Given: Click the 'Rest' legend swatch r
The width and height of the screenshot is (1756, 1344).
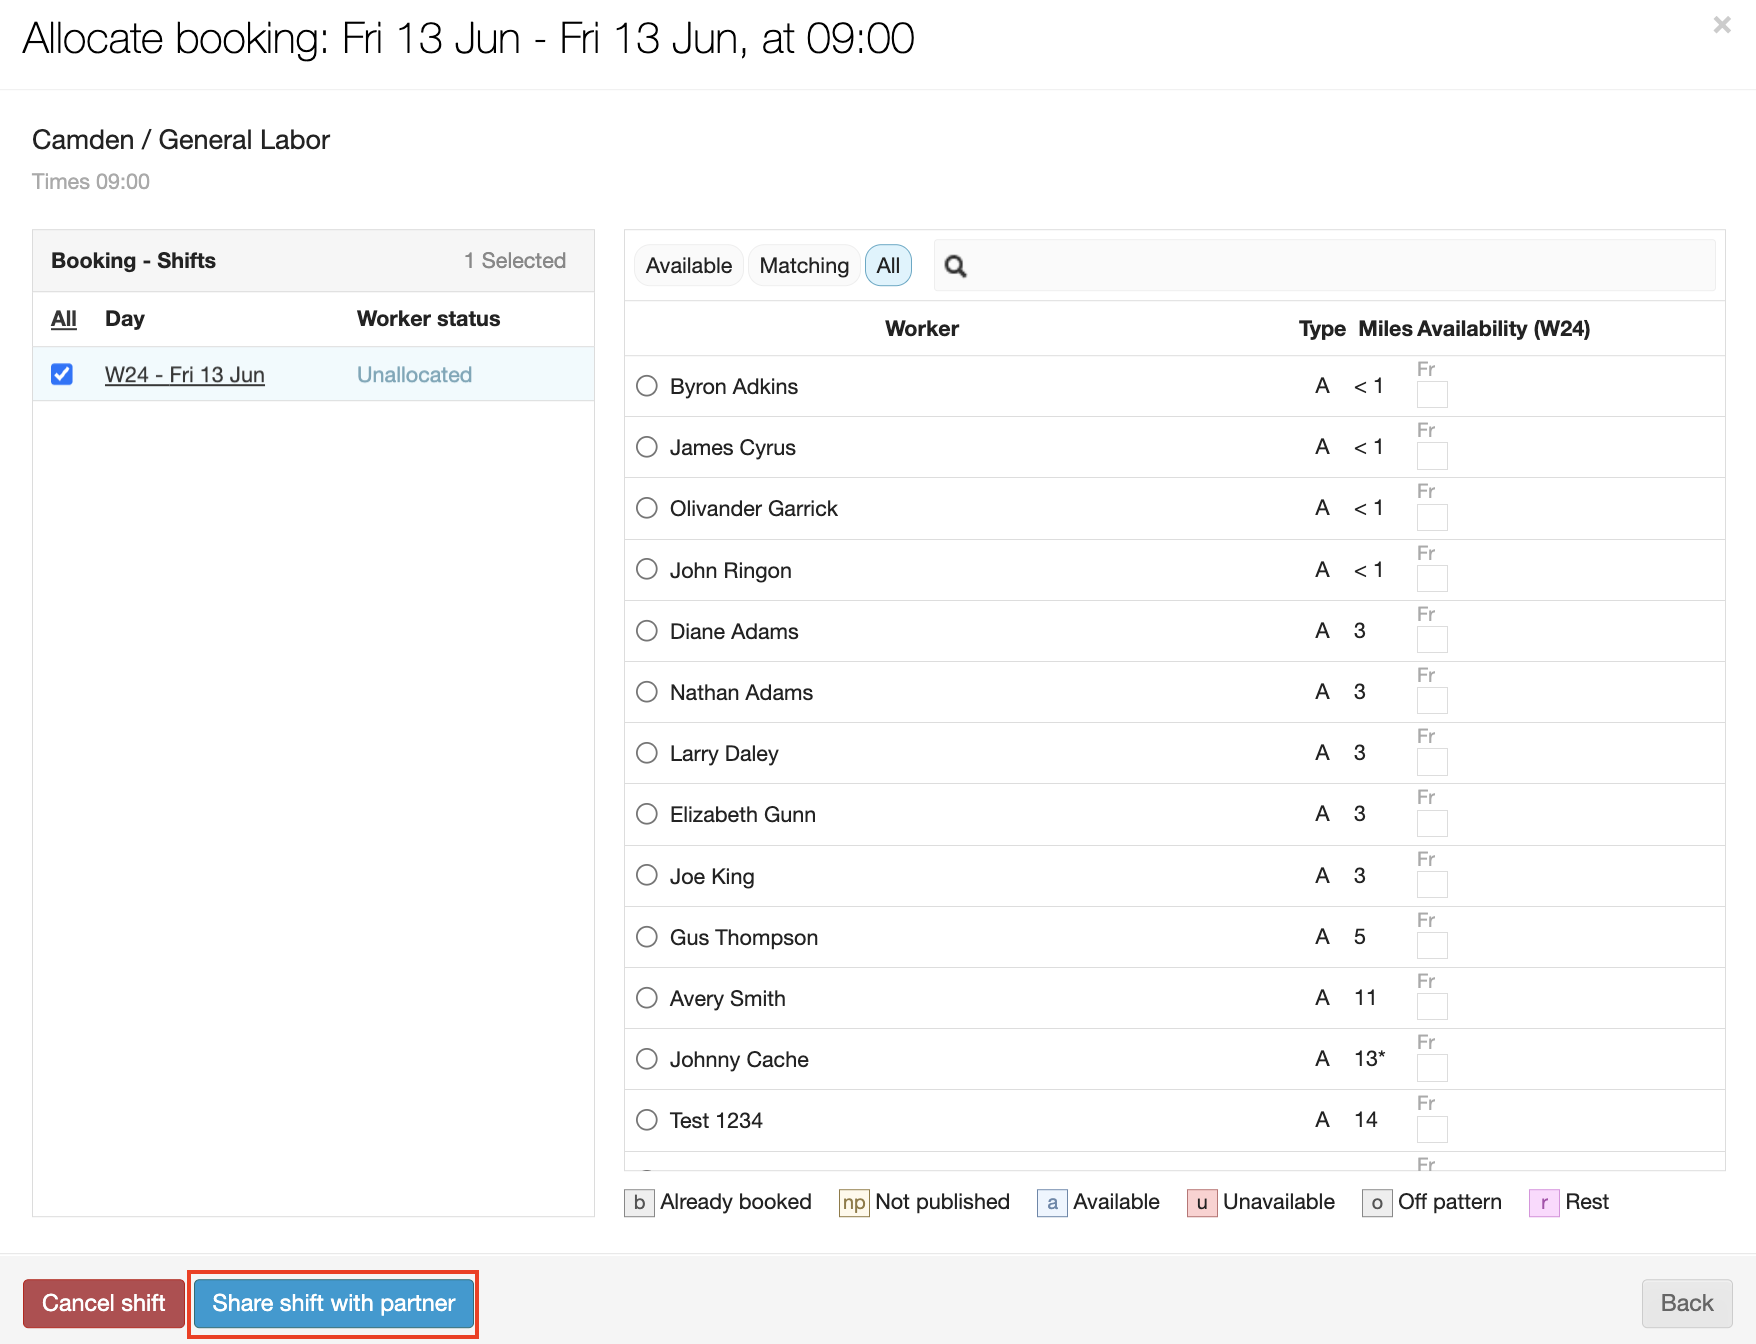Looking at the screenshot, I should [1544, 1202].
